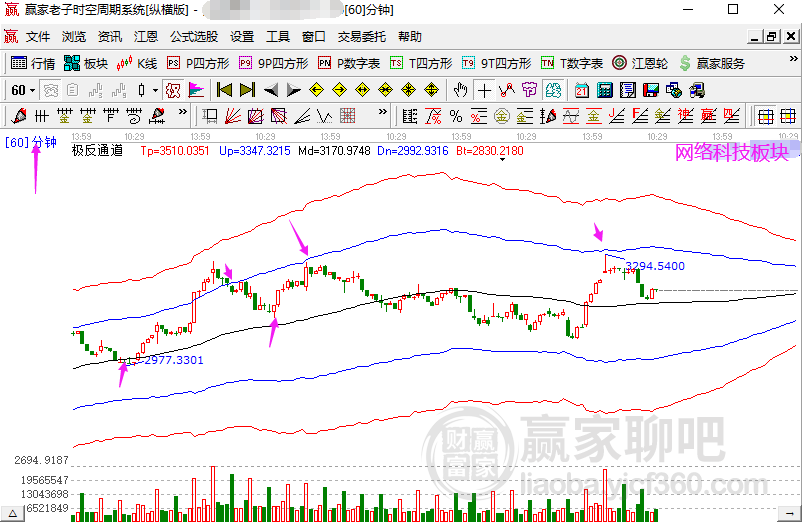Open the P四方形 tool

198,63
